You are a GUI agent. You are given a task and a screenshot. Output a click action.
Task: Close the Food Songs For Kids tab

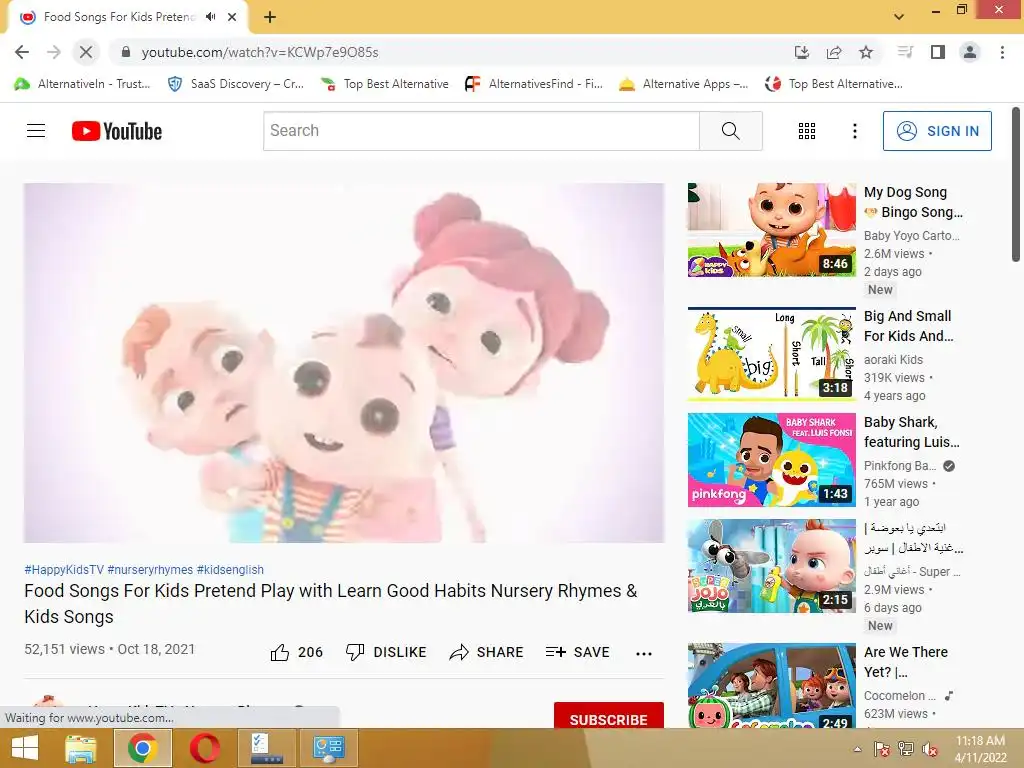[232, 17]
